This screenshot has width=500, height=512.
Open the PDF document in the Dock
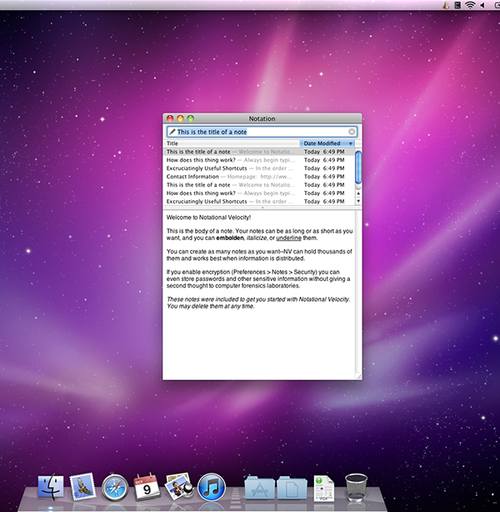pos(324,488)
